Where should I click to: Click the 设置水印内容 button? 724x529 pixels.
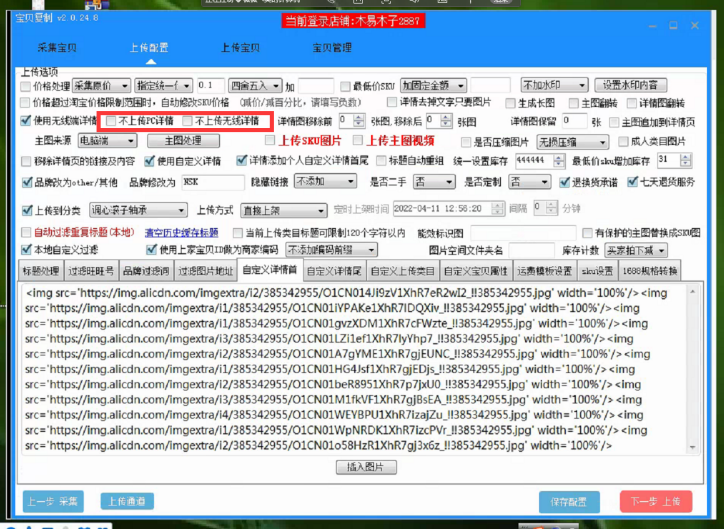(x=631, y=85)
